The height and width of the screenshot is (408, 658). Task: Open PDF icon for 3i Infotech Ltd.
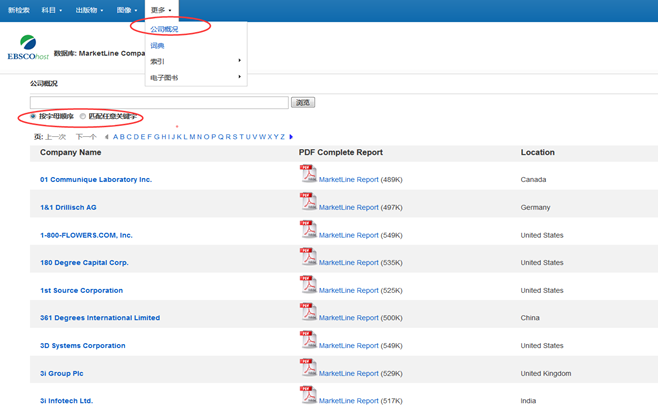[308, 395]
